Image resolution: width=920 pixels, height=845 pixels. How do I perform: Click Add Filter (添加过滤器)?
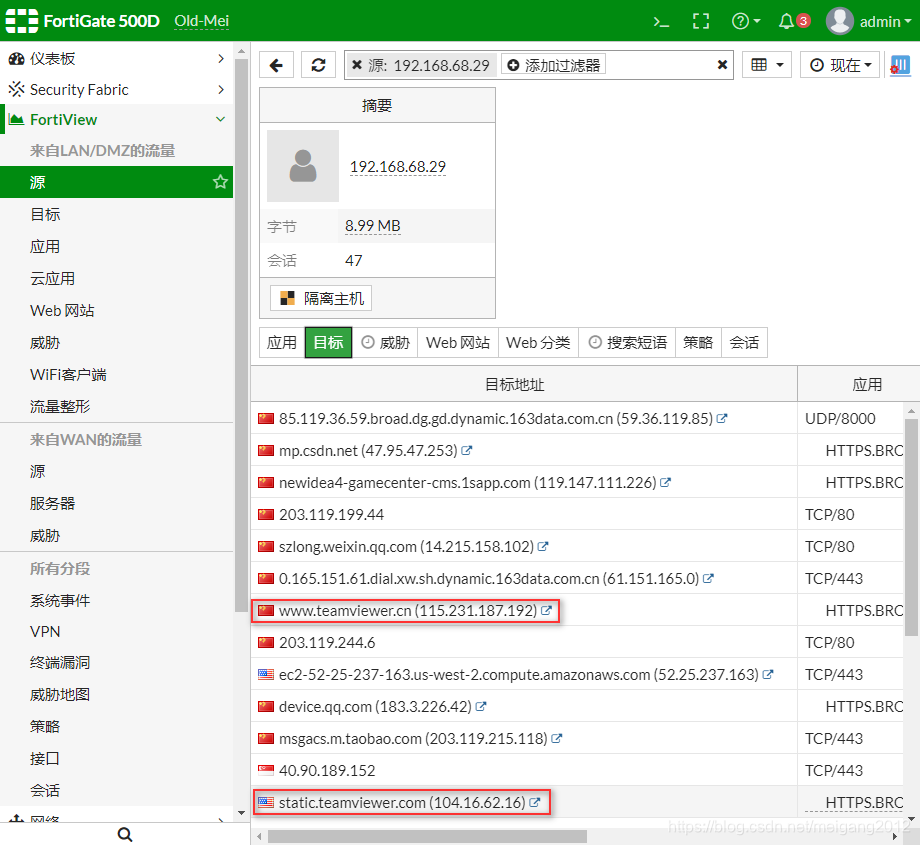[x=553, y=65]
